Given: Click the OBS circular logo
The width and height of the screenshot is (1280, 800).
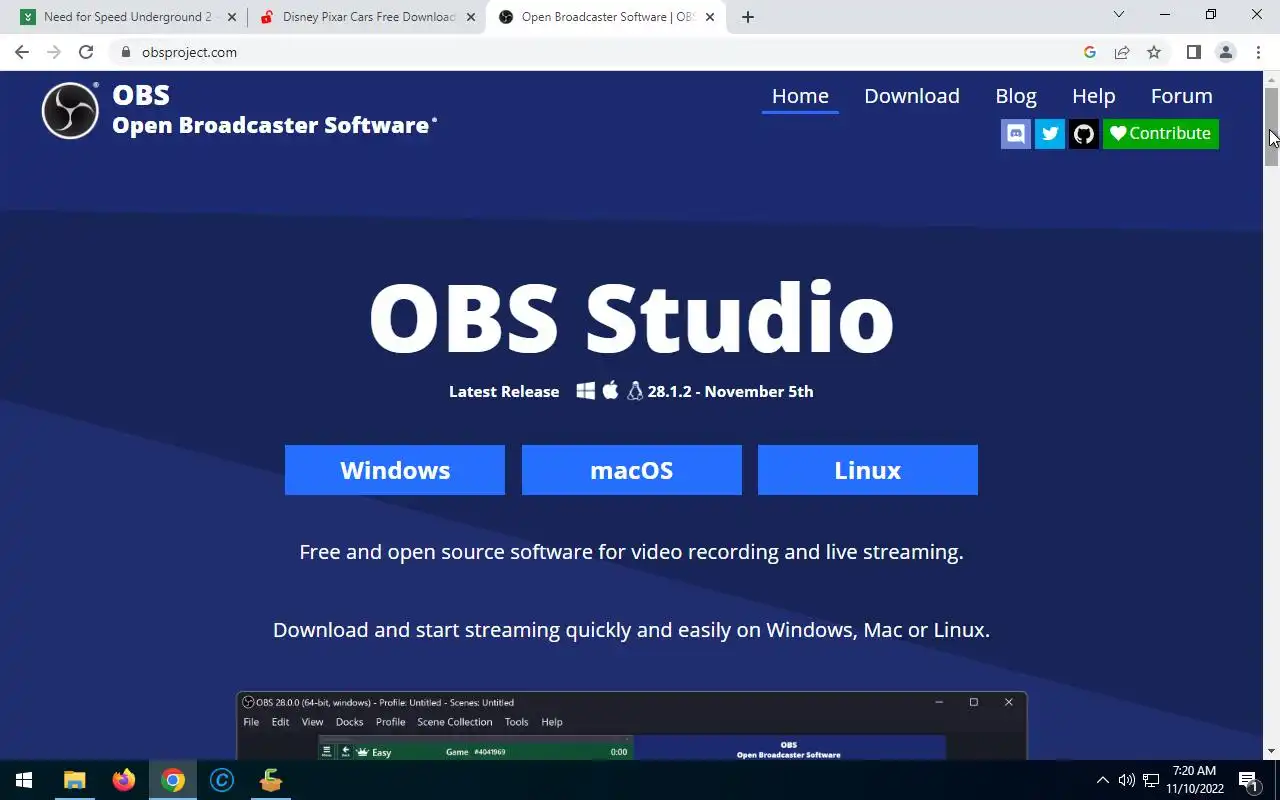Looking at the screenshot, I should coord(70,110).
